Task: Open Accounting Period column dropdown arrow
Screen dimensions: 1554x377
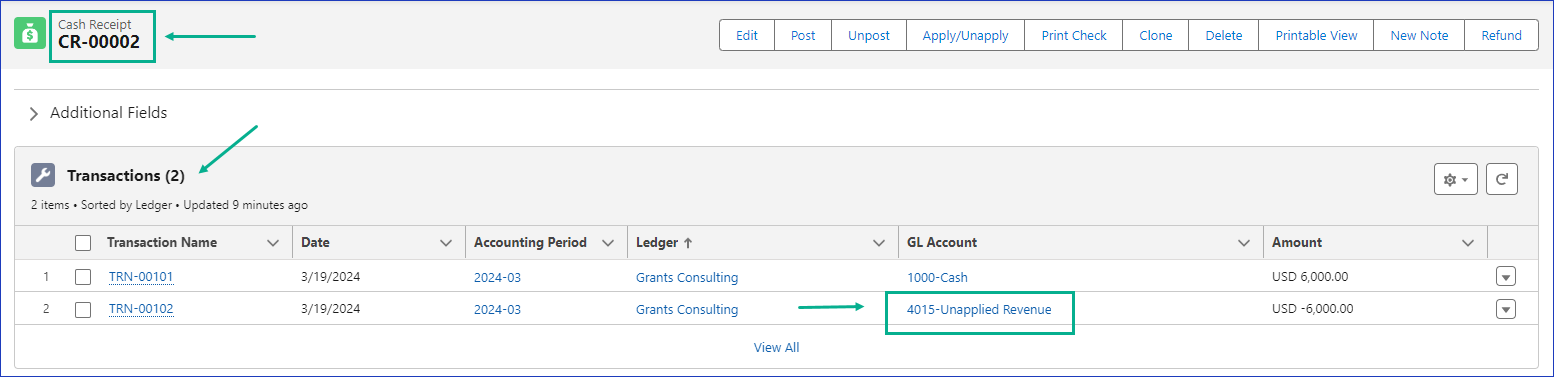Action: coord(608,243)
